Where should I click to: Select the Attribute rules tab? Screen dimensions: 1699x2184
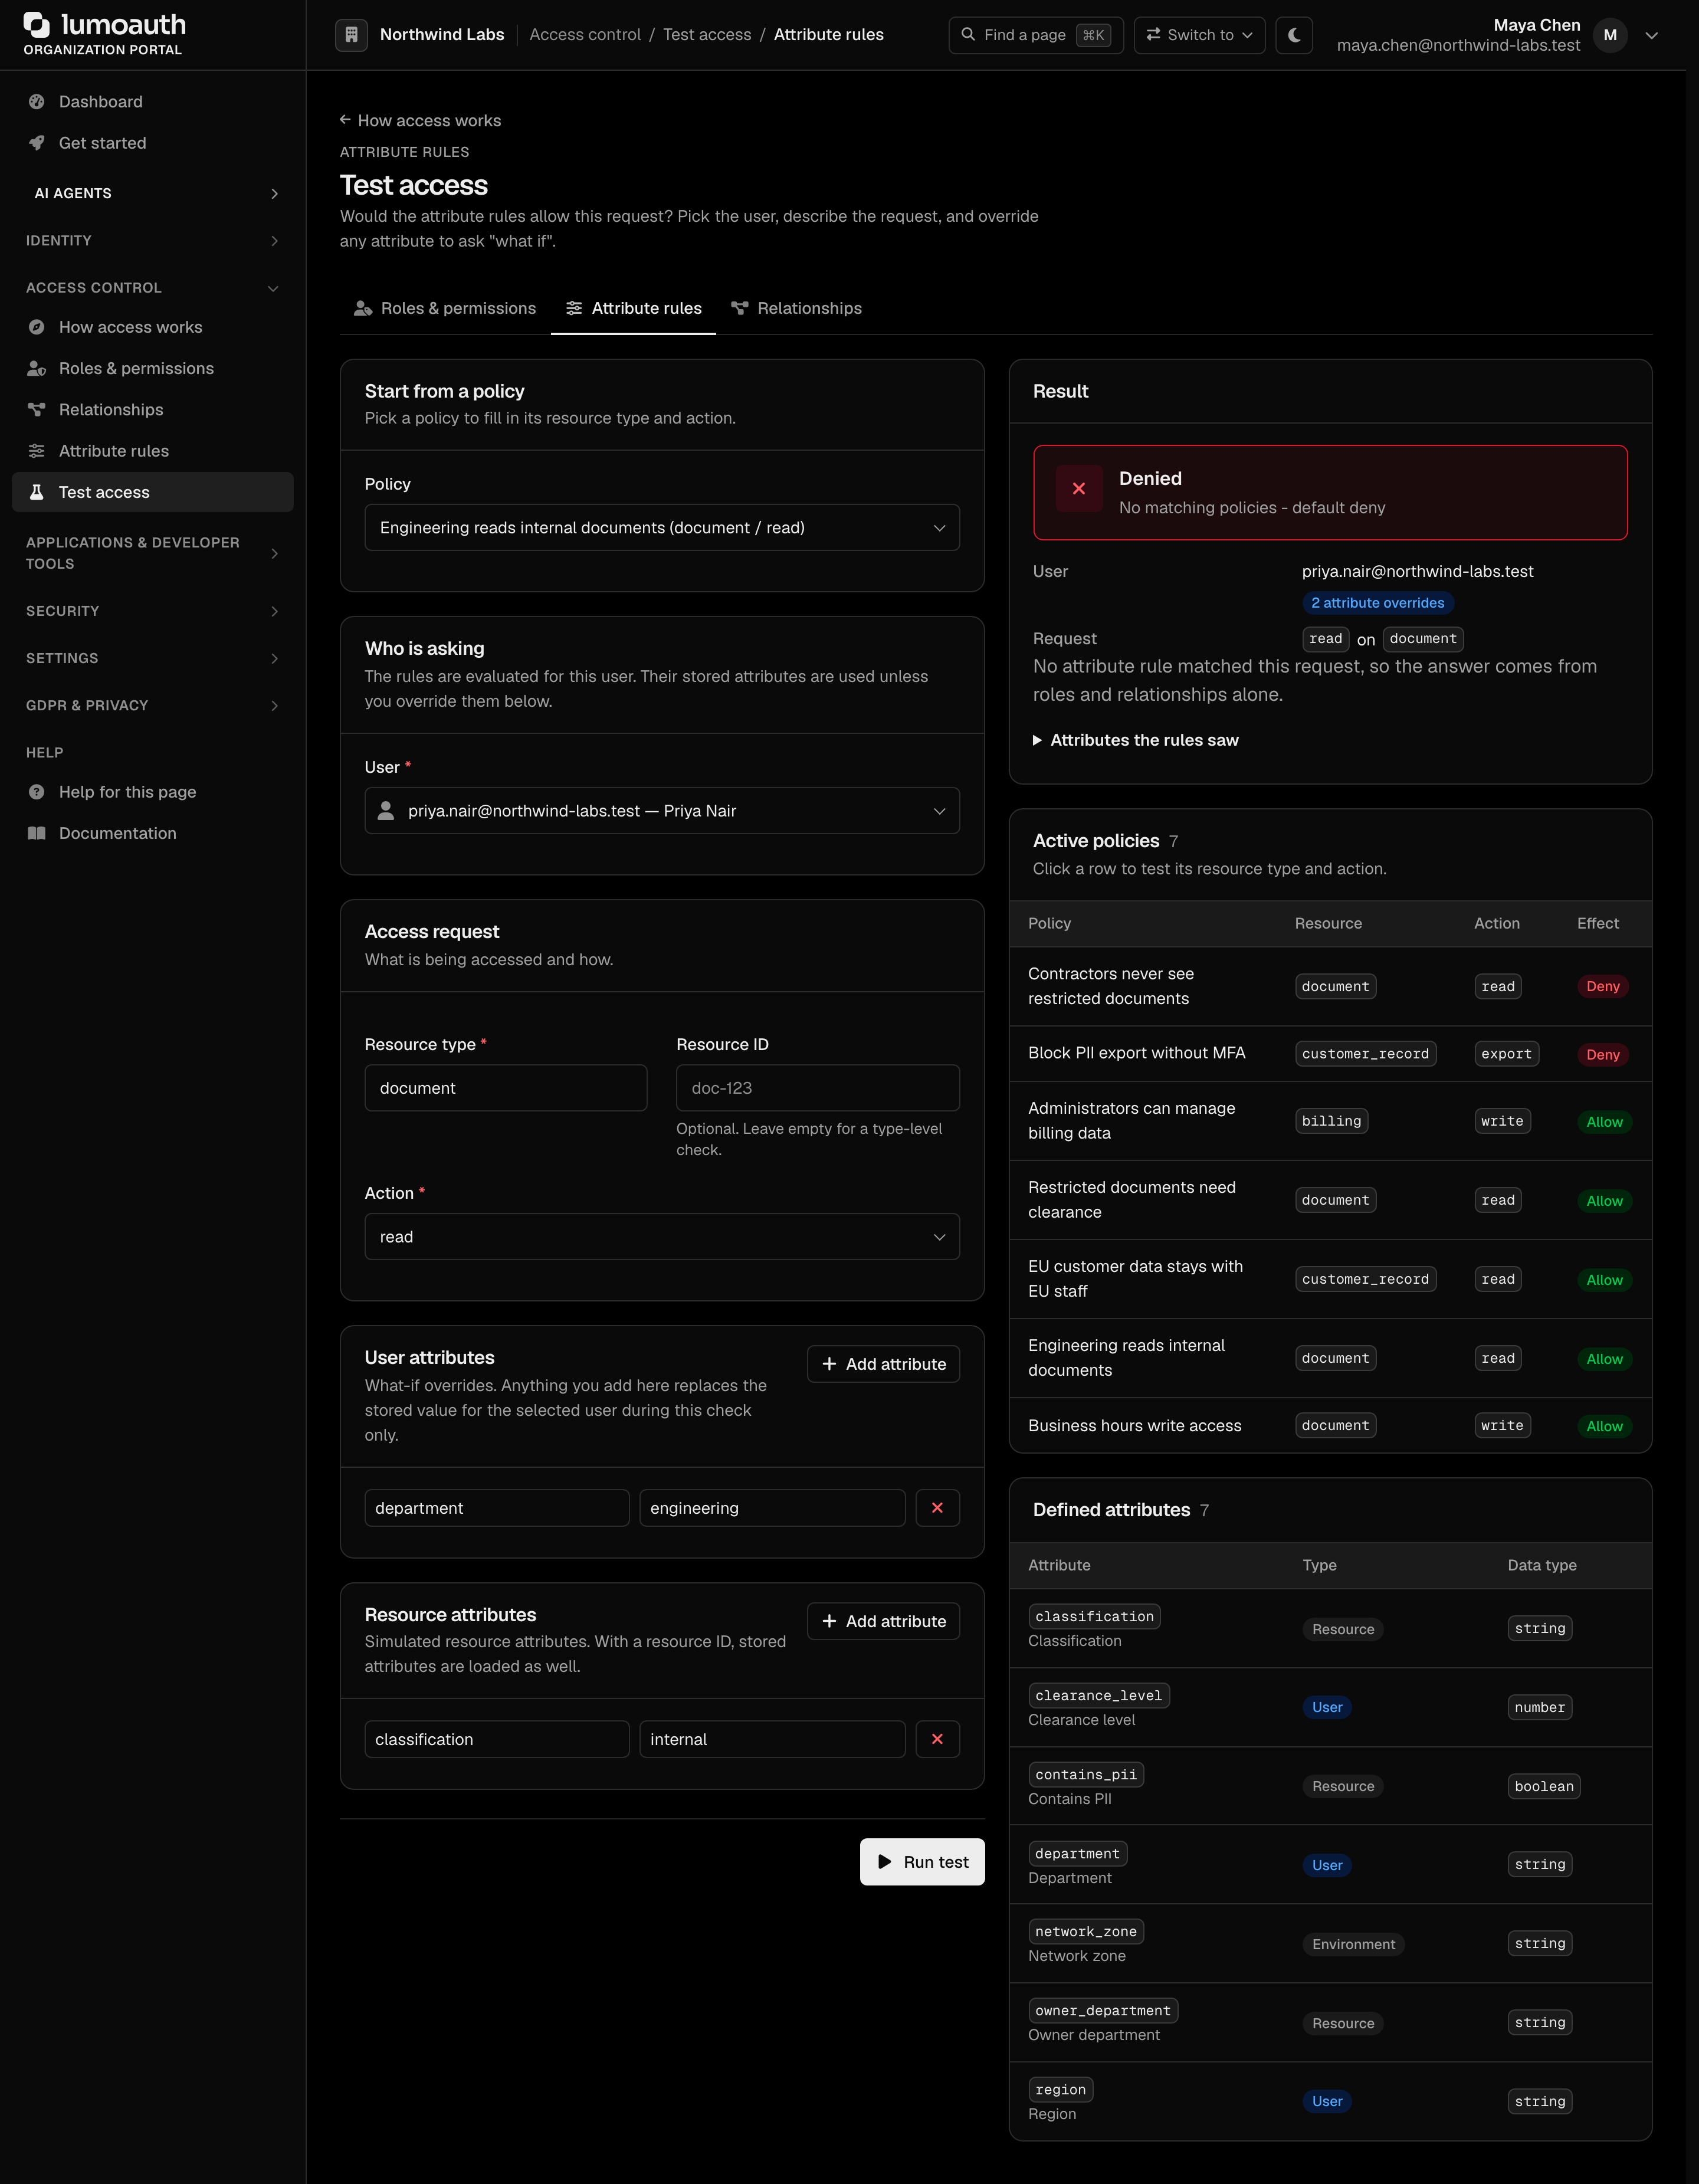633,309
